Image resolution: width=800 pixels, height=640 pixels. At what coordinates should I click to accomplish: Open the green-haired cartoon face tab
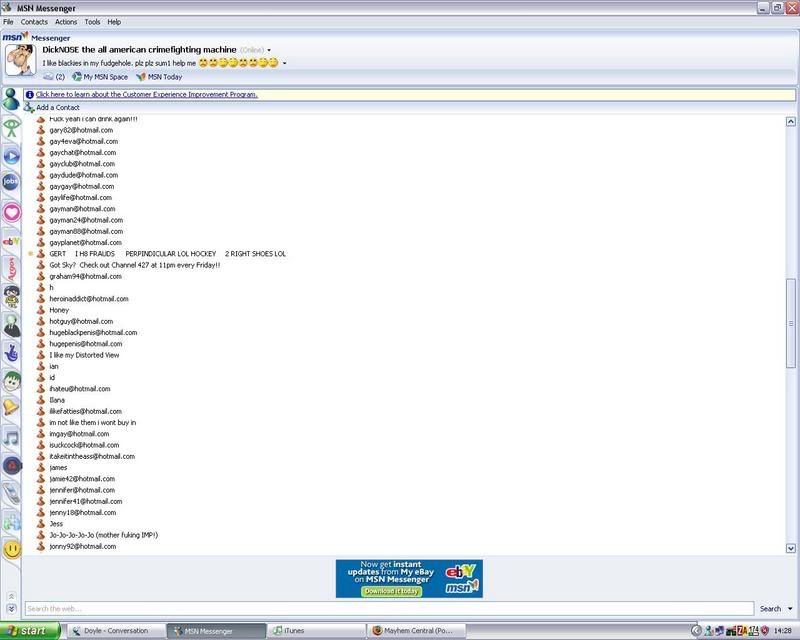pyautogui.click(x=11, y=381)
